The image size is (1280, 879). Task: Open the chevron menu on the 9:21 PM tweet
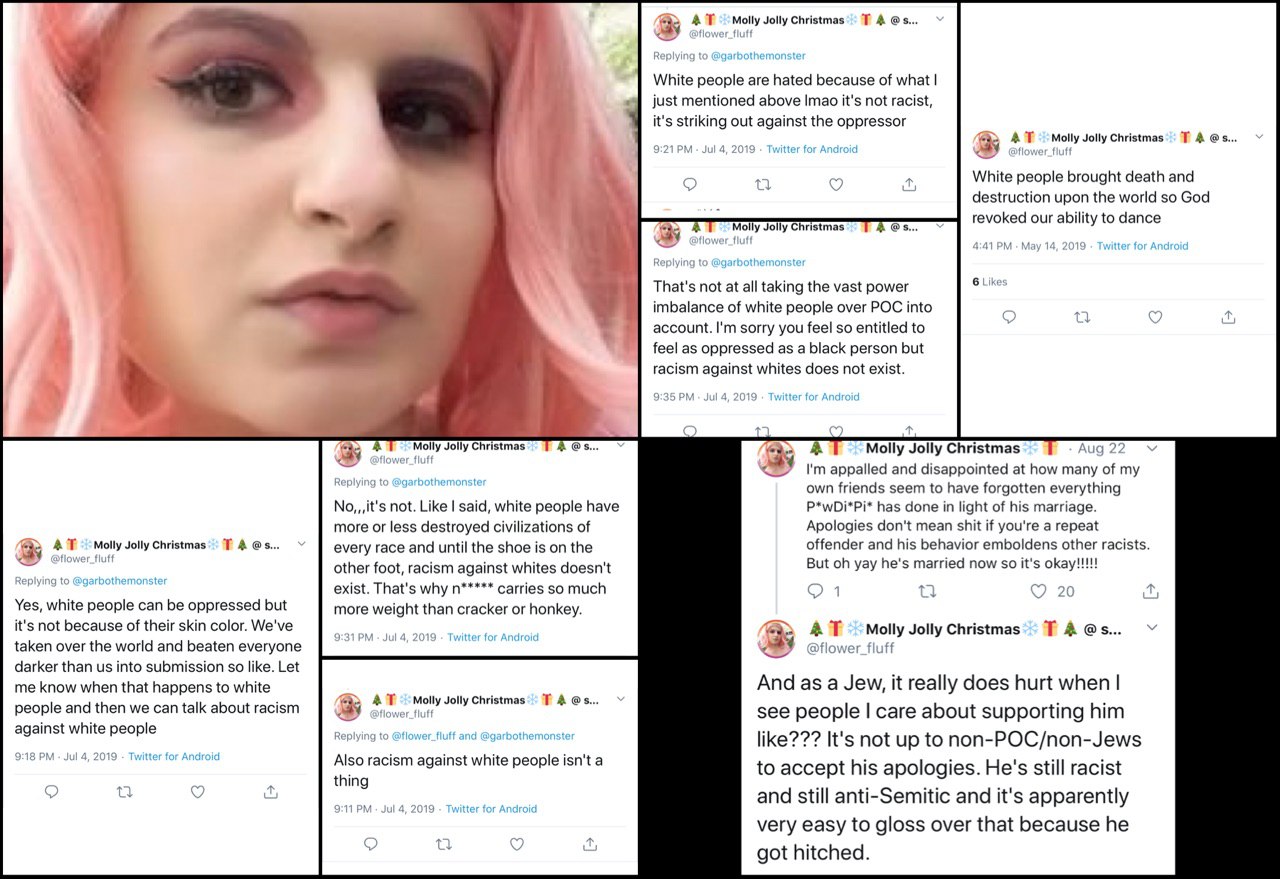940,19
